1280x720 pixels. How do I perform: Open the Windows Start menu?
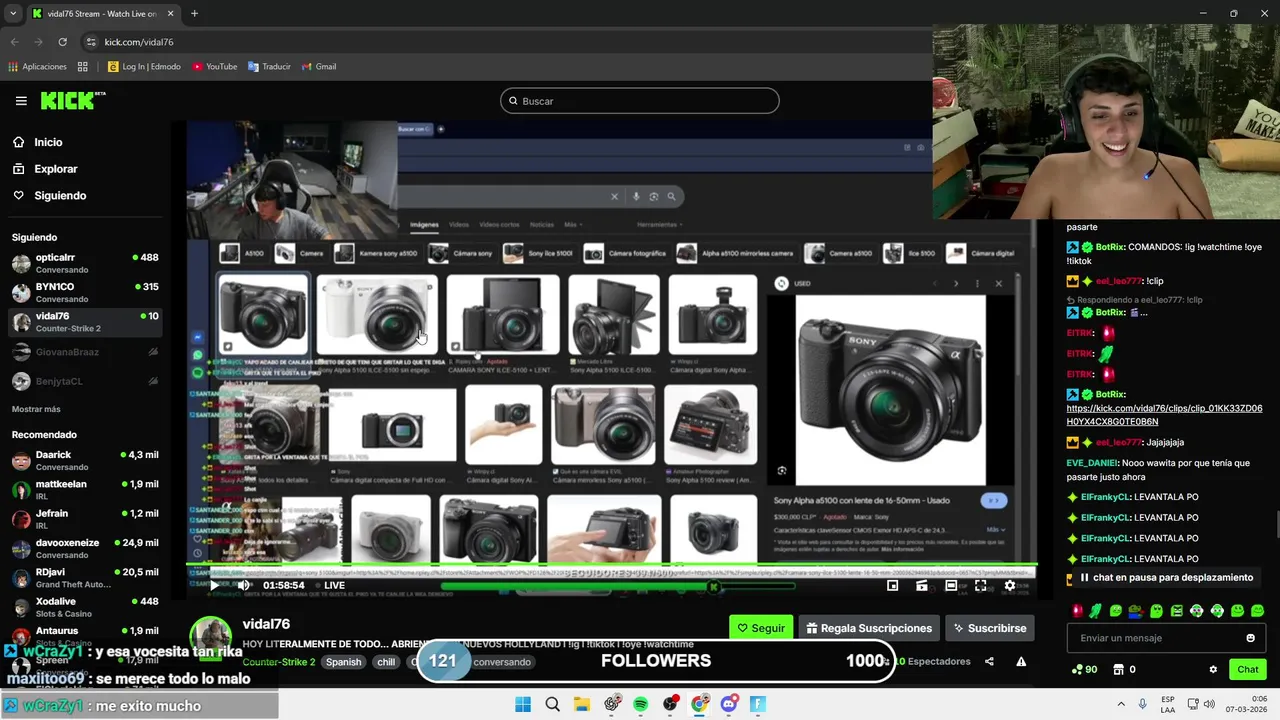[523, 704]
